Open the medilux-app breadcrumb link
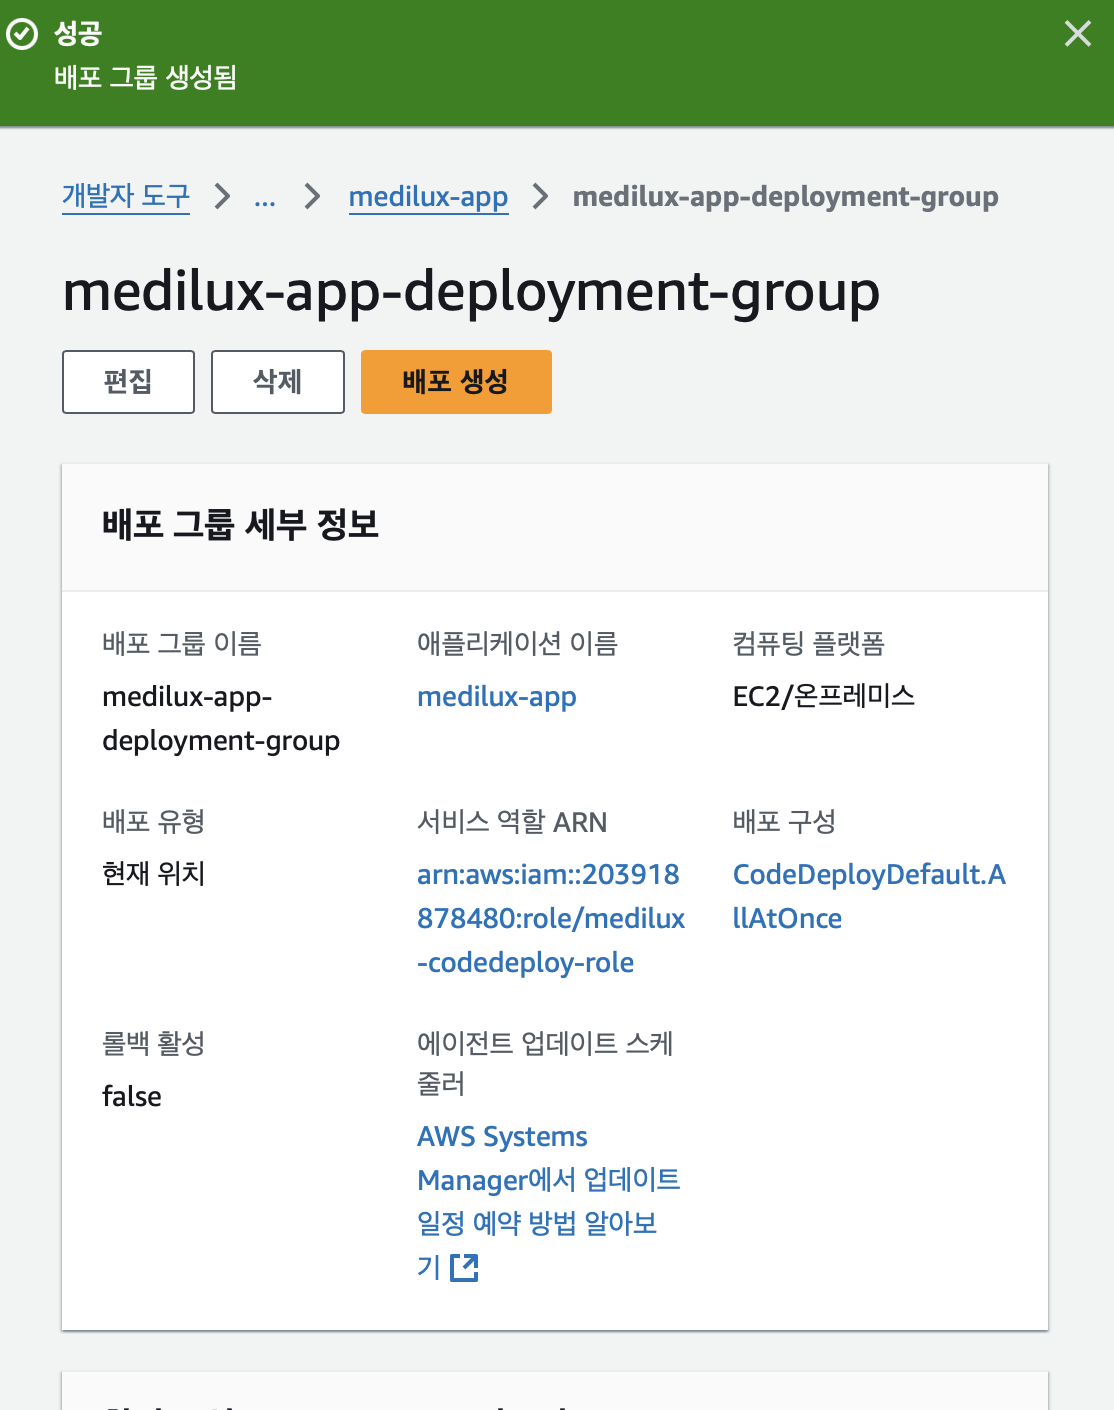 click(x=428, y=197)
